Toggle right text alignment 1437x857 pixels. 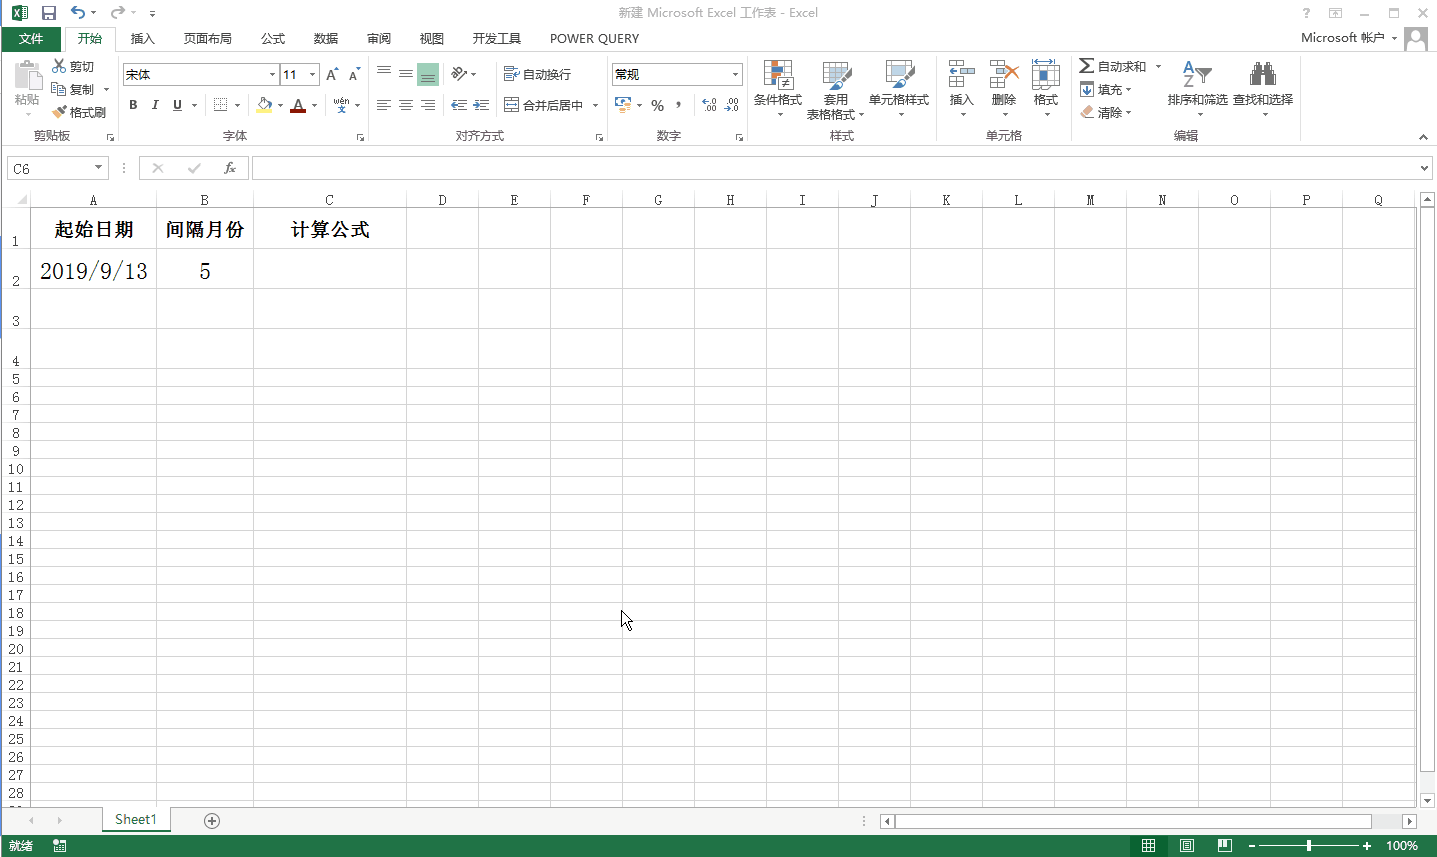pyautogui.click(x=428, y=105)
